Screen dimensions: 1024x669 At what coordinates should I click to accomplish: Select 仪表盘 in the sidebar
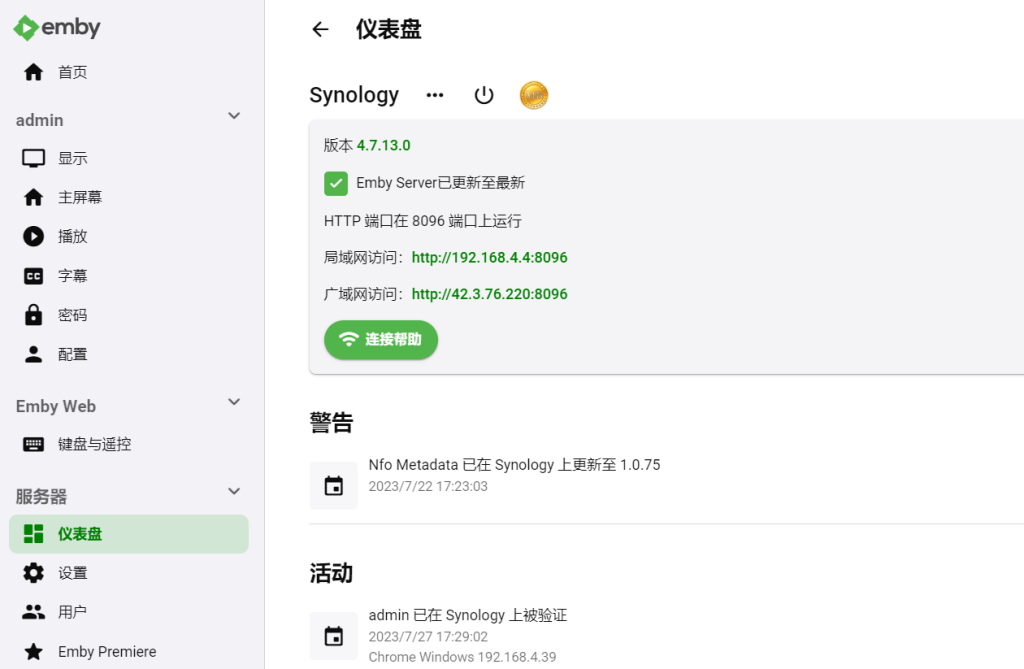tap(129, 534)
